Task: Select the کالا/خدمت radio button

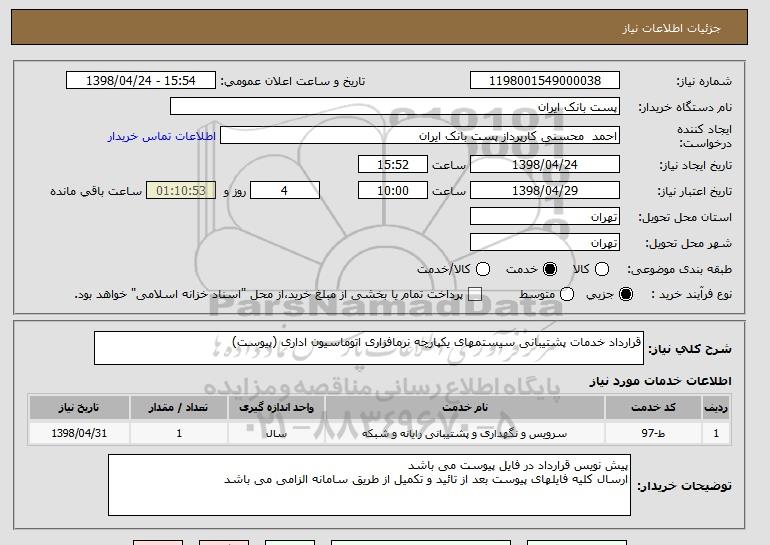Action: 483,269
